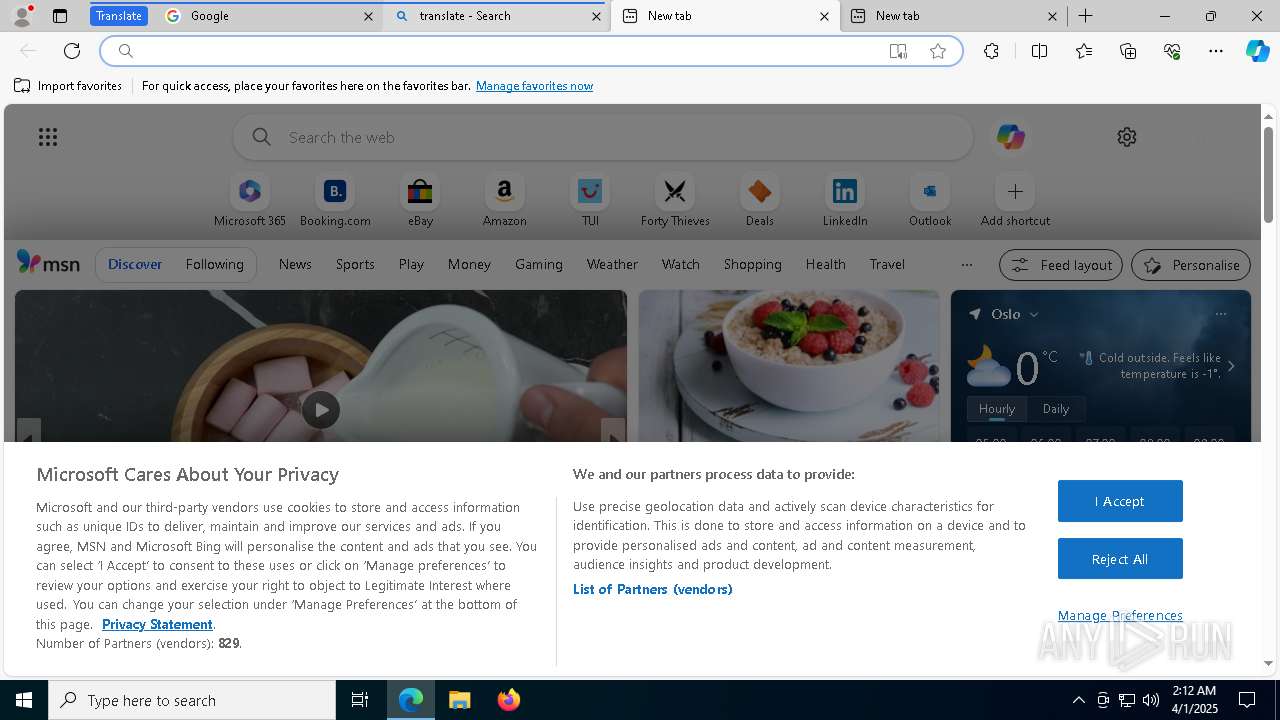Open the Favorites list icon
1280x720 pixels.
pyautogui.click(x=1084, y=52)
